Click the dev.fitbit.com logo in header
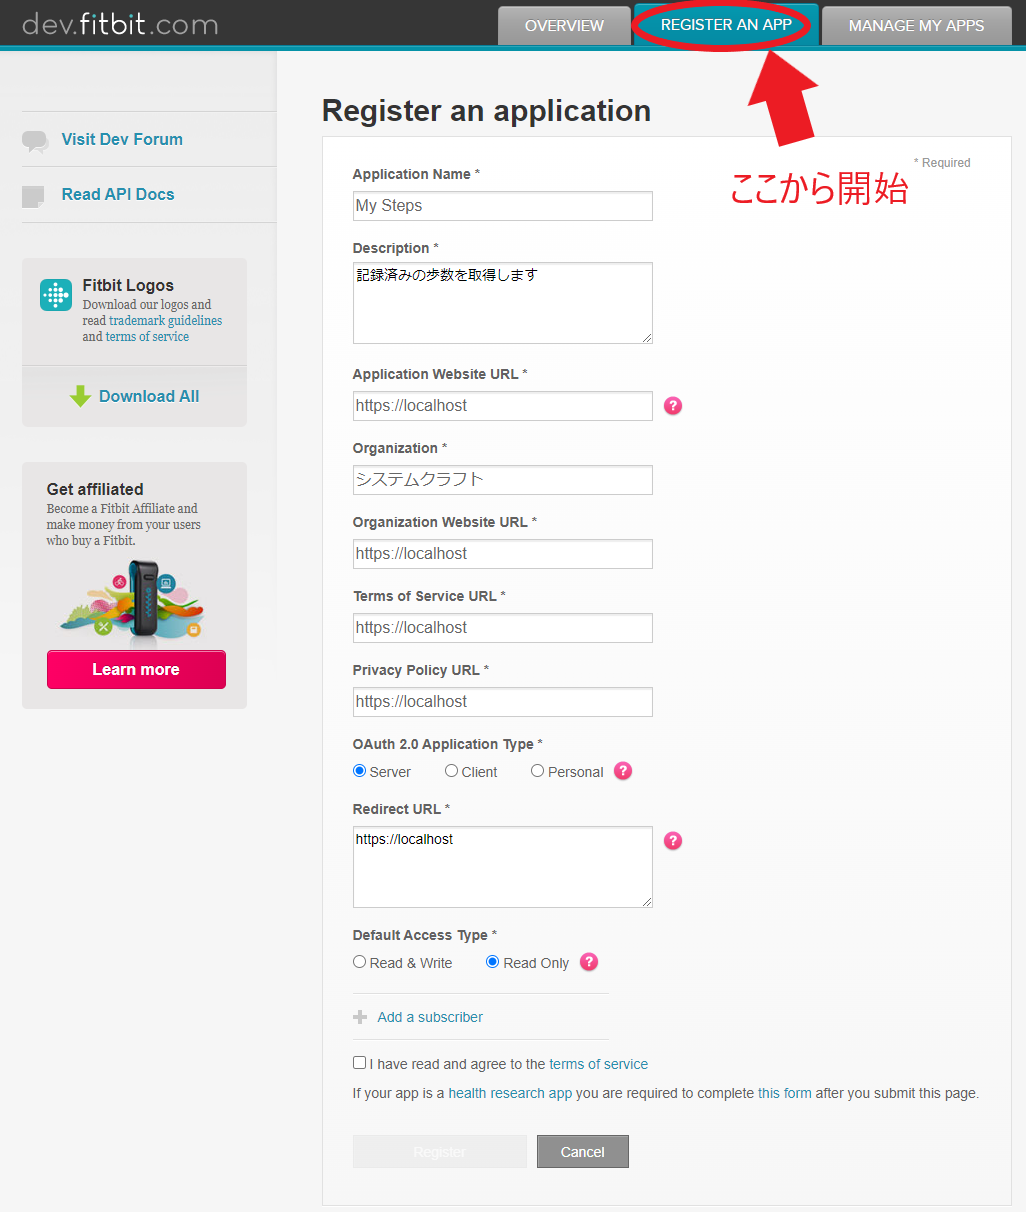 pos(120,24)
